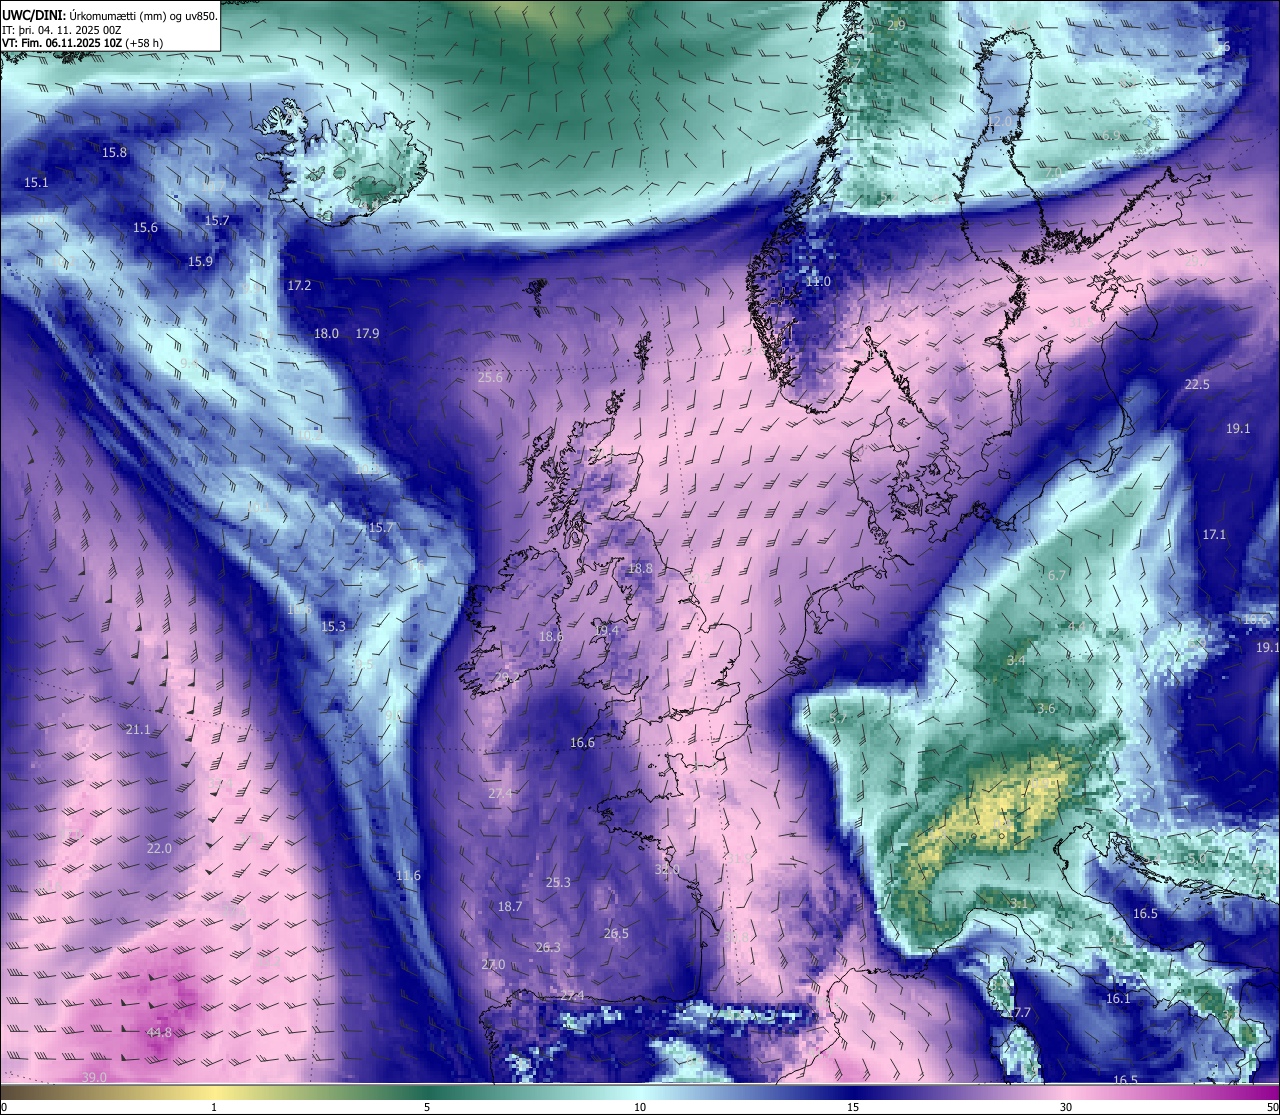1280x1115 pixels.
Task: Click the 16.1 value label
Action: coord(1118,999)
